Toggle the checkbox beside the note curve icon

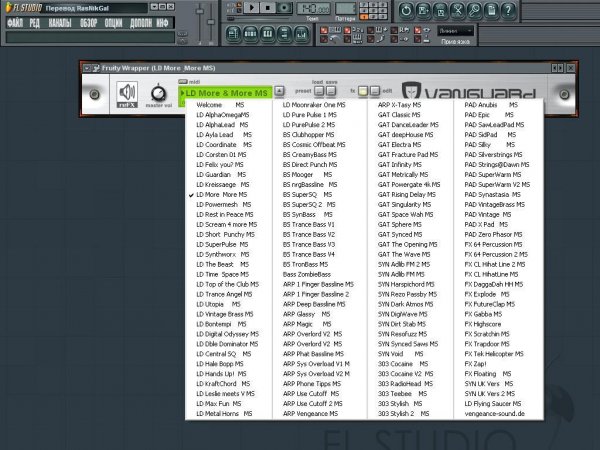pos(371,39)
